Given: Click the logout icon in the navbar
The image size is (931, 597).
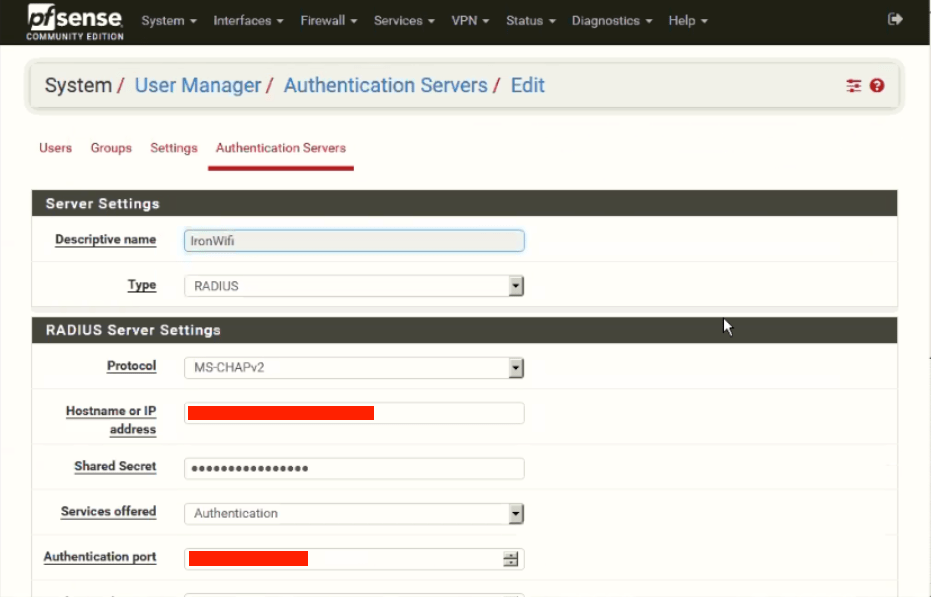Looking at the screenshot, I should click(895, 18).
